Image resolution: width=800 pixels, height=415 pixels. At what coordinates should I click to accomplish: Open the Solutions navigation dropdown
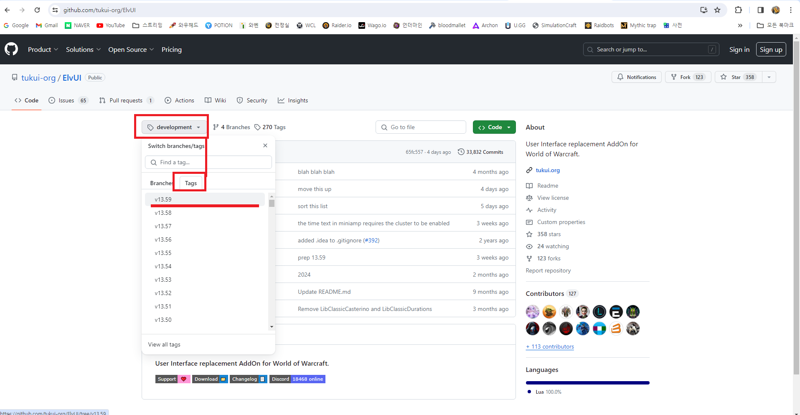click(x=83, y=49)
